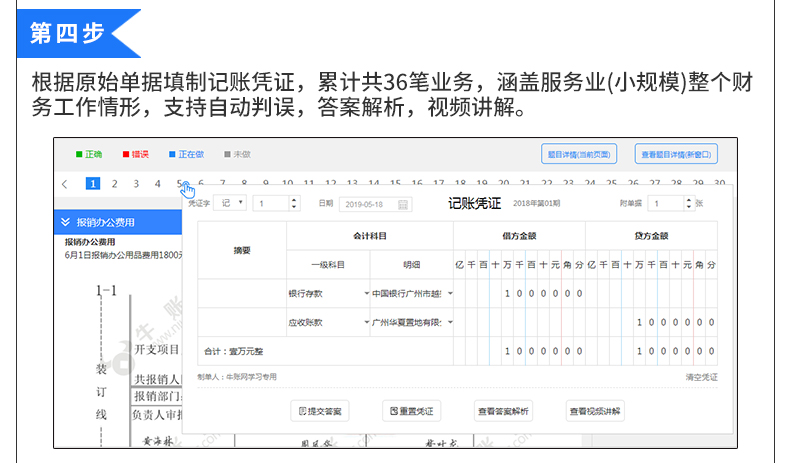Open 查看答案解析 answer analysis
This screenshot has height=463, width=790.
point(504,411)
